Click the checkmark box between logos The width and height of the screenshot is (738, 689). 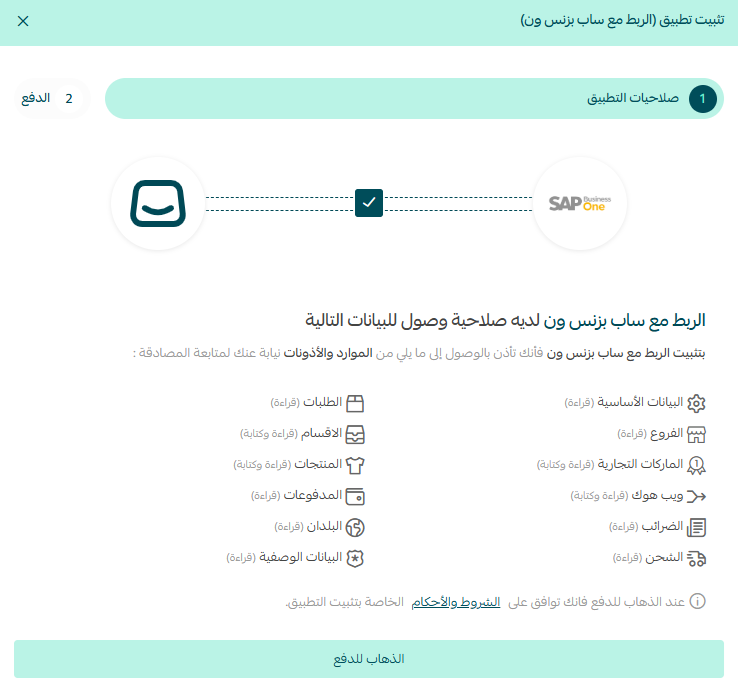pyautogui.click(x=369, y=203)
